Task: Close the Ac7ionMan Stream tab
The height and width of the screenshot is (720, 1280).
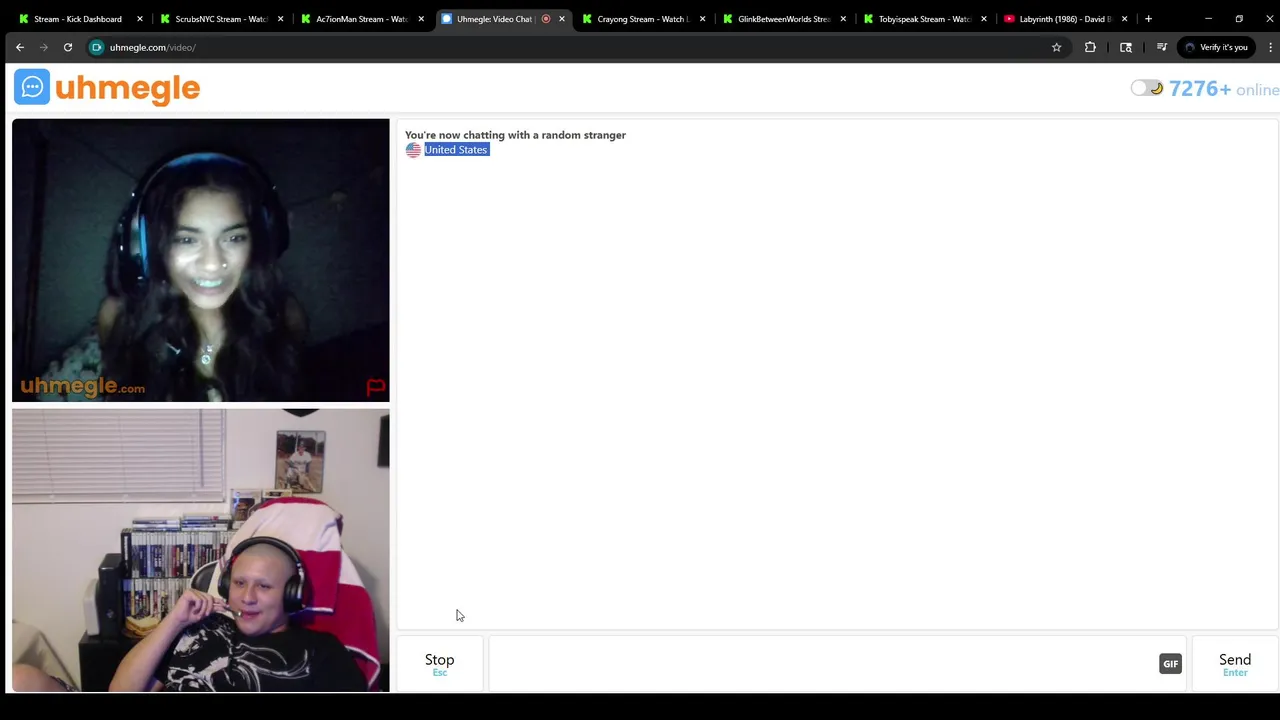Action: click(421, 19)
